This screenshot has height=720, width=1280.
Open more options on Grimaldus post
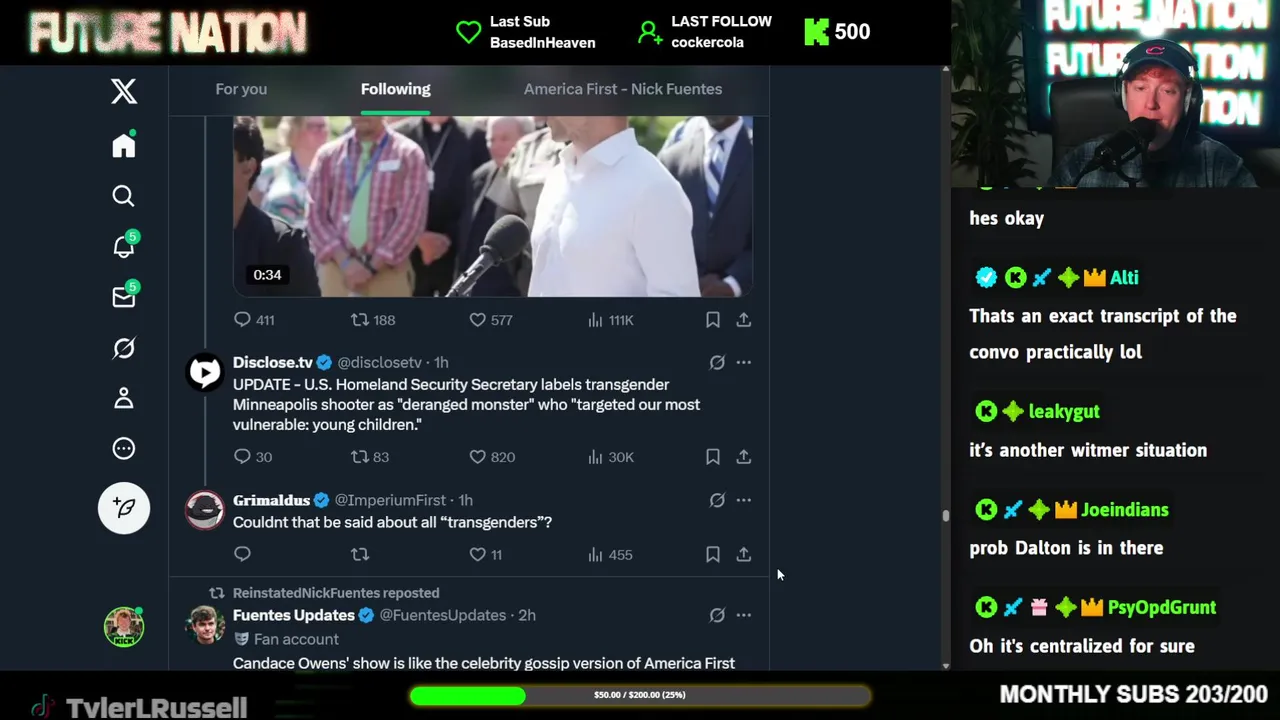[744, 500]
